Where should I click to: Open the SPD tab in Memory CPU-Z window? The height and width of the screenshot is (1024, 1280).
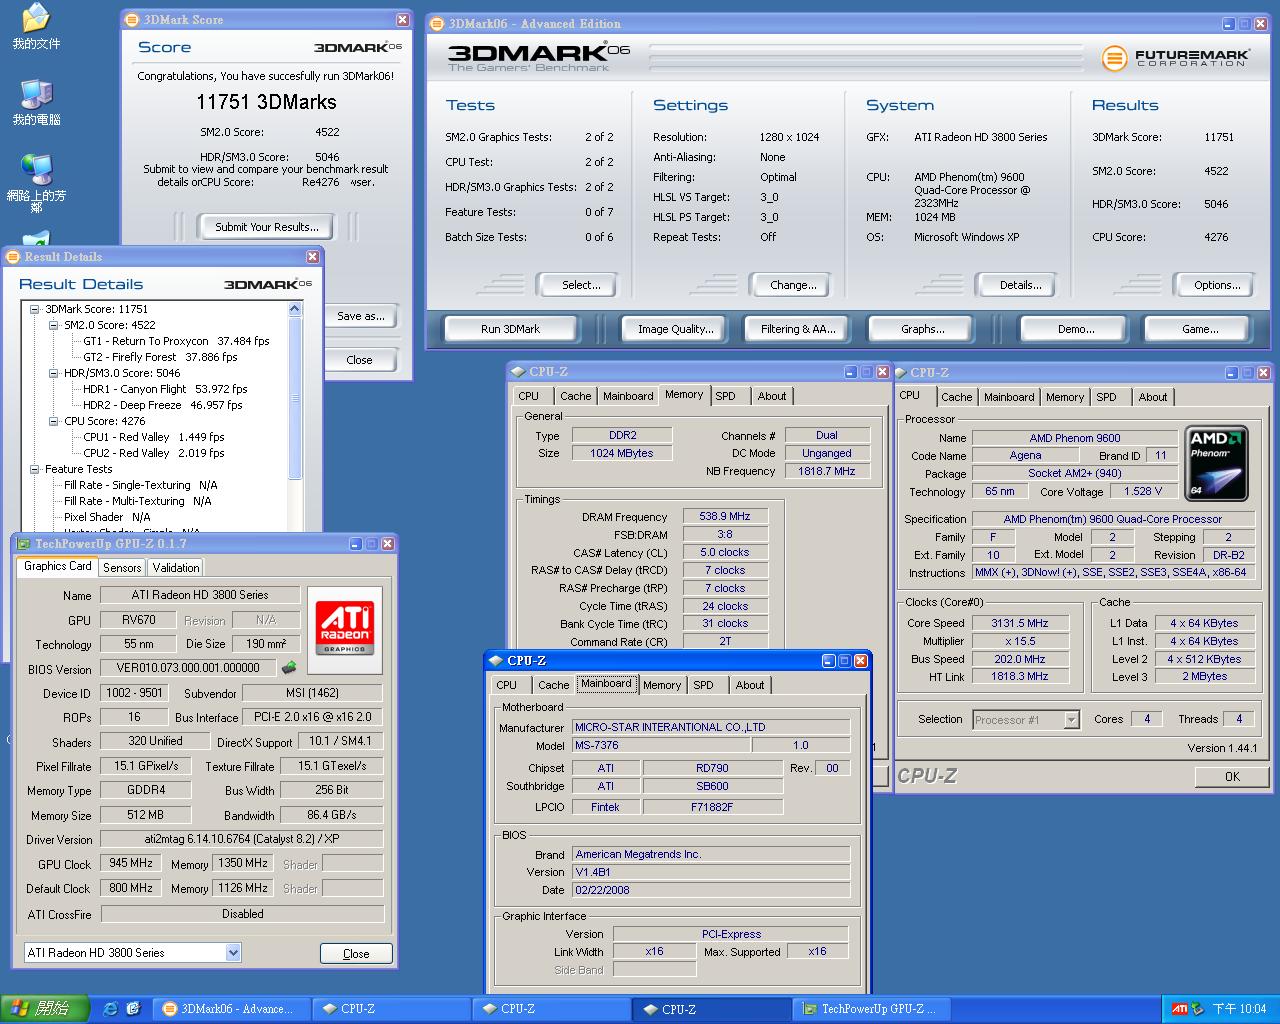point(726,396)
